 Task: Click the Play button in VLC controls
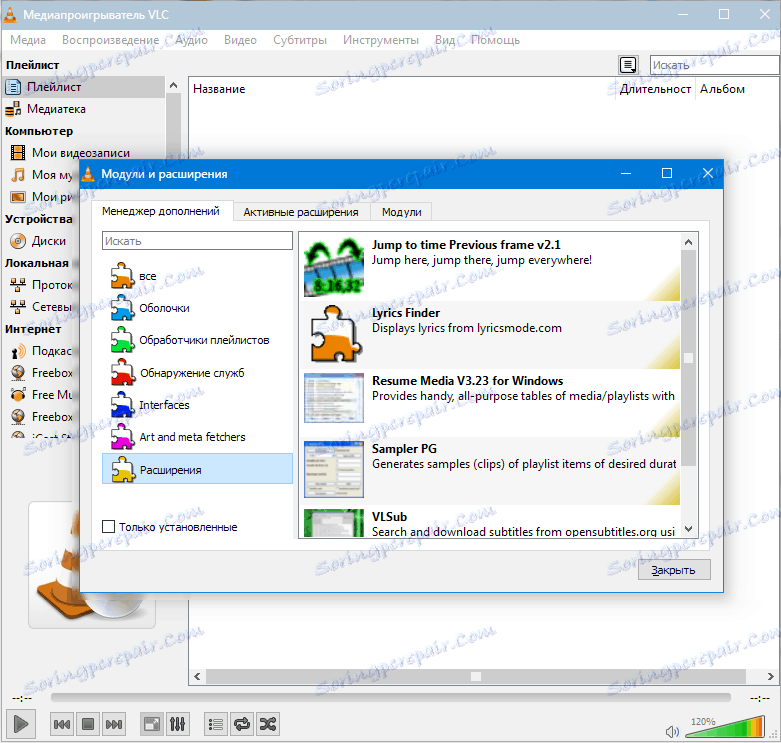tap(20, 724)
